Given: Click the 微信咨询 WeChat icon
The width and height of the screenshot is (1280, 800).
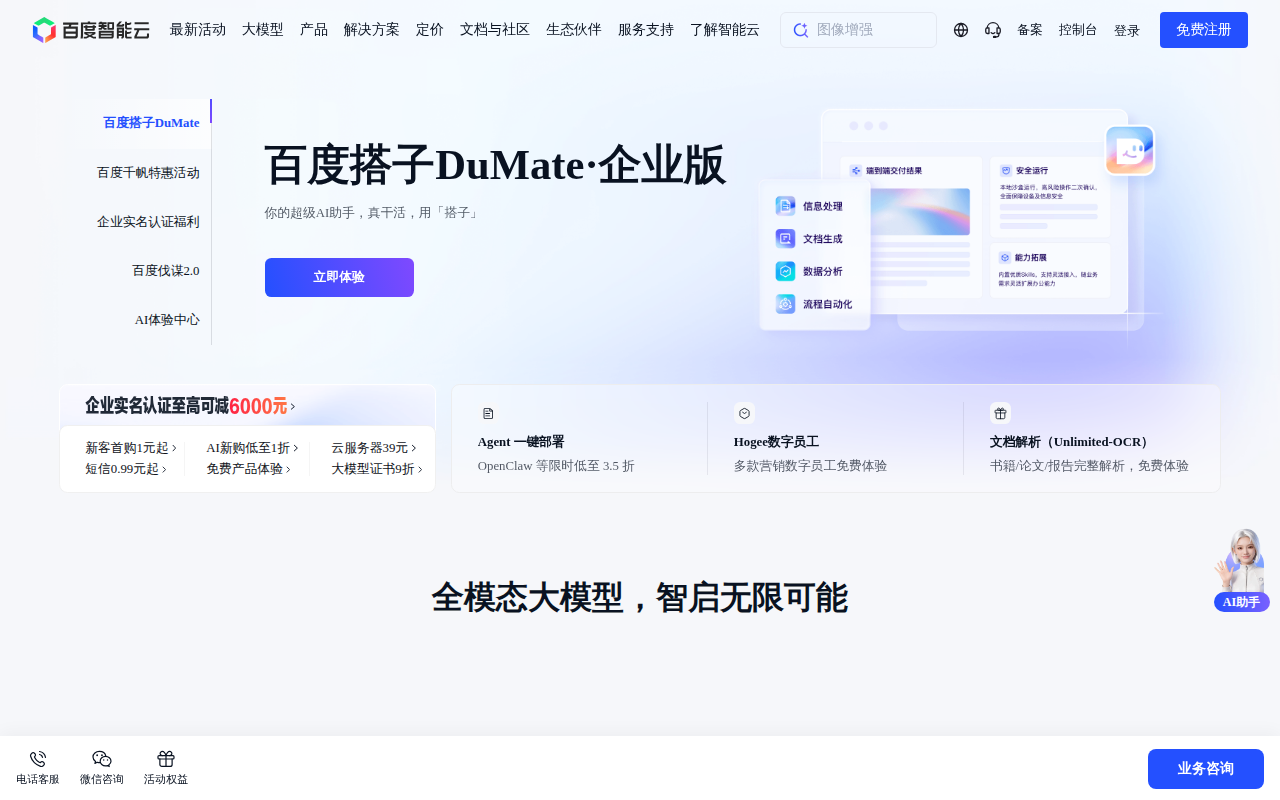Looking at the screenshot, I should point(102,759).
